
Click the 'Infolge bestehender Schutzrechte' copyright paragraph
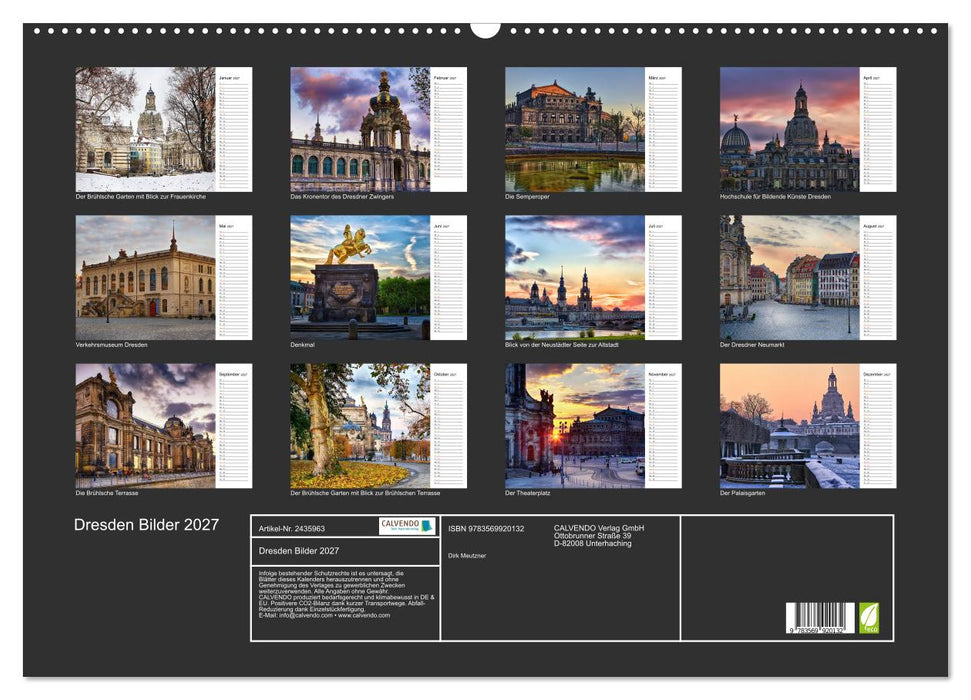coord(346,594)
